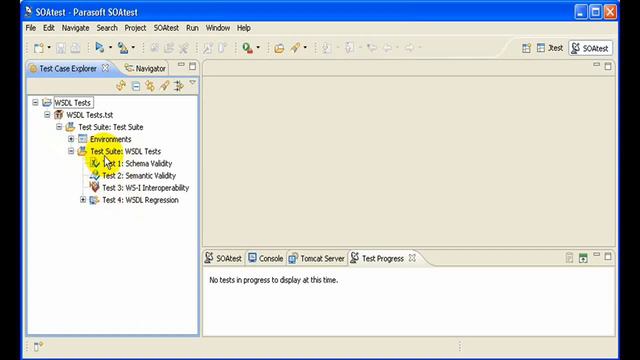640x360 pixels.
Task: Click the Open Perspective icon left of Jtest
Action: [526, 48]
